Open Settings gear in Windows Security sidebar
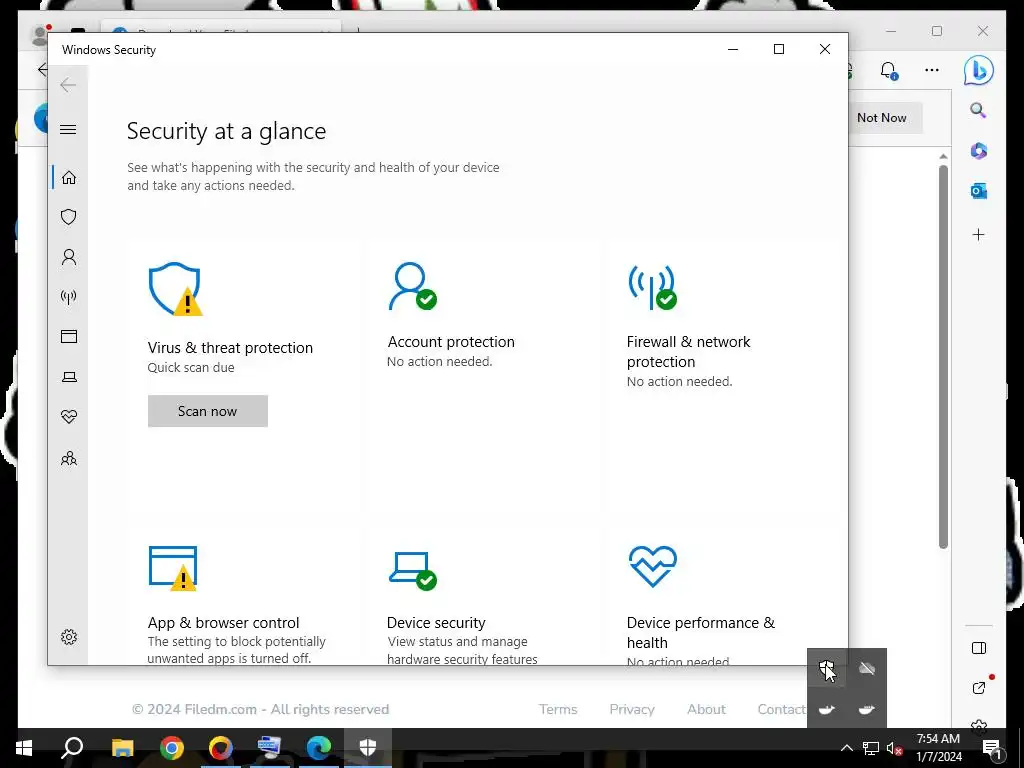The width and height of the screenshot is (1024, 768). click(69, 637)
